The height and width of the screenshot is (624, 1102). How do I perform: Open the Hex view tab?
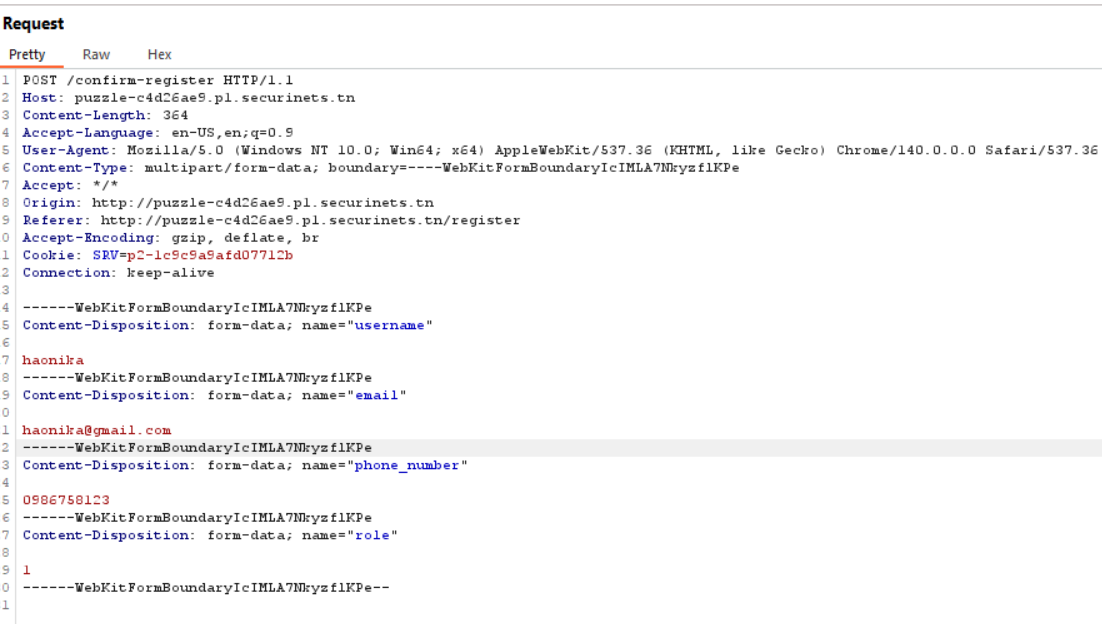tap(160, 54)
